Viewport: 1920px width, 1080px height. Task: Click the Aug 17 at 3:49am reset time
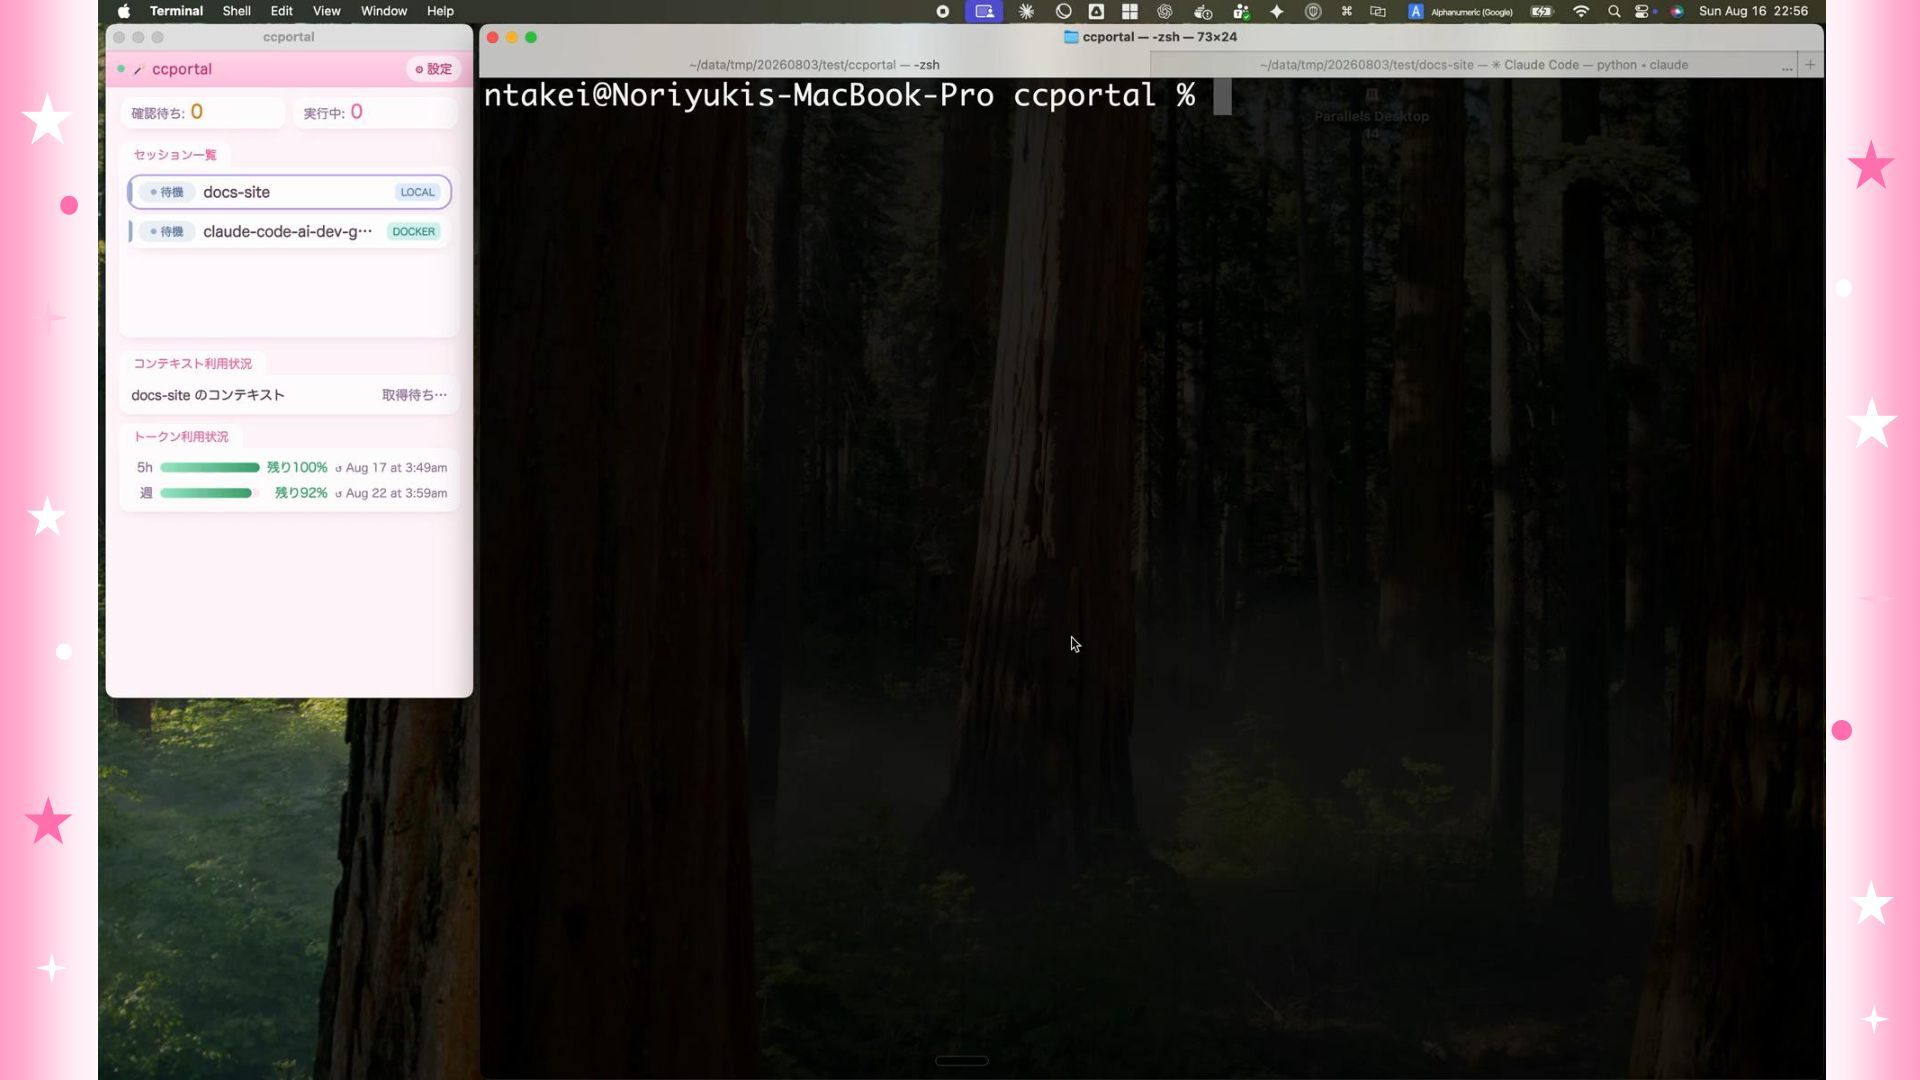[x=391, y=467]
